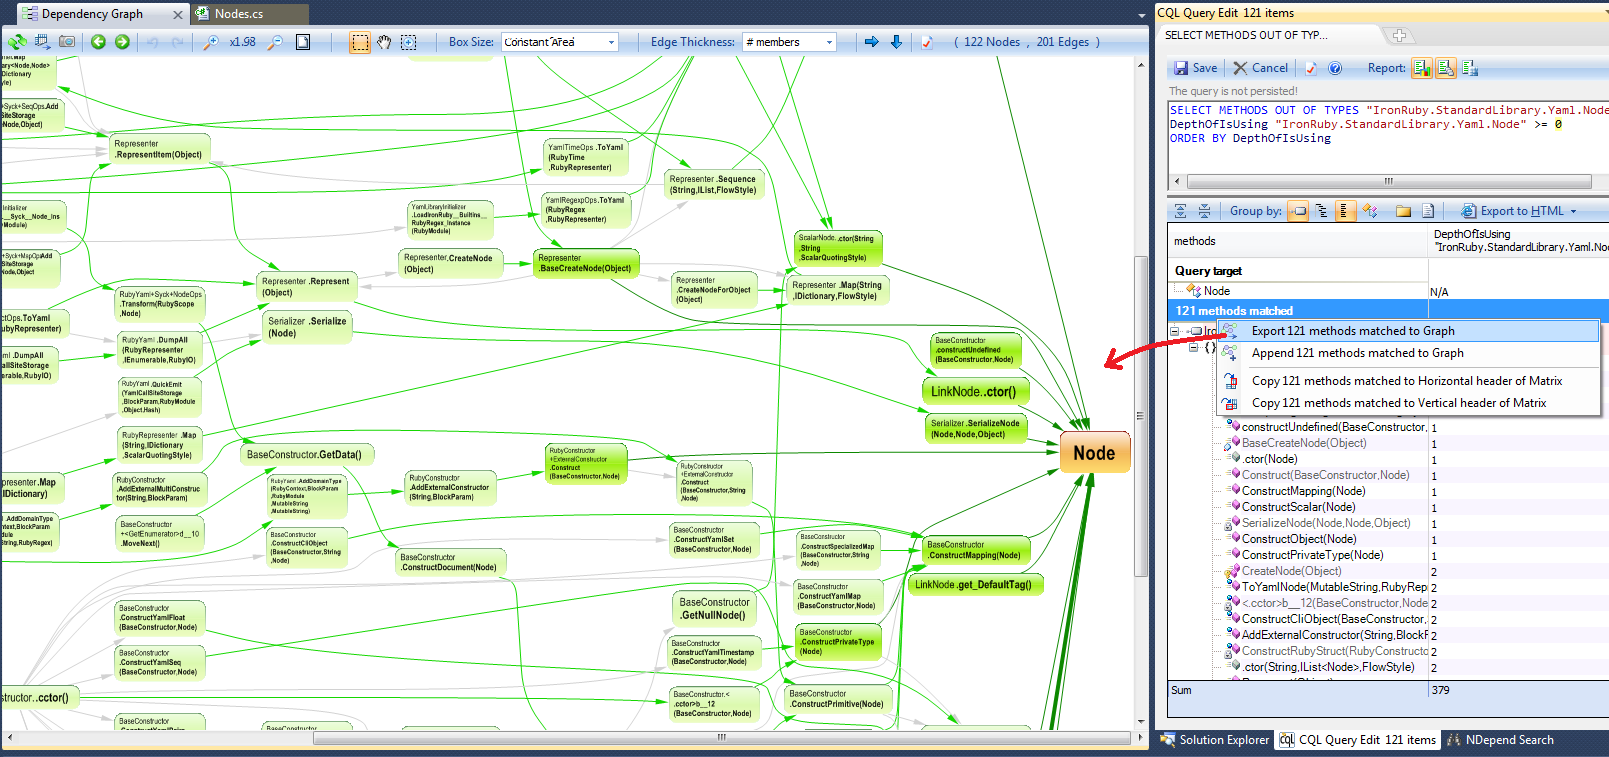This screenshot has height=757, width=1609.
Task: Open the CQL help question mark icon
Action: (1335, 68)
